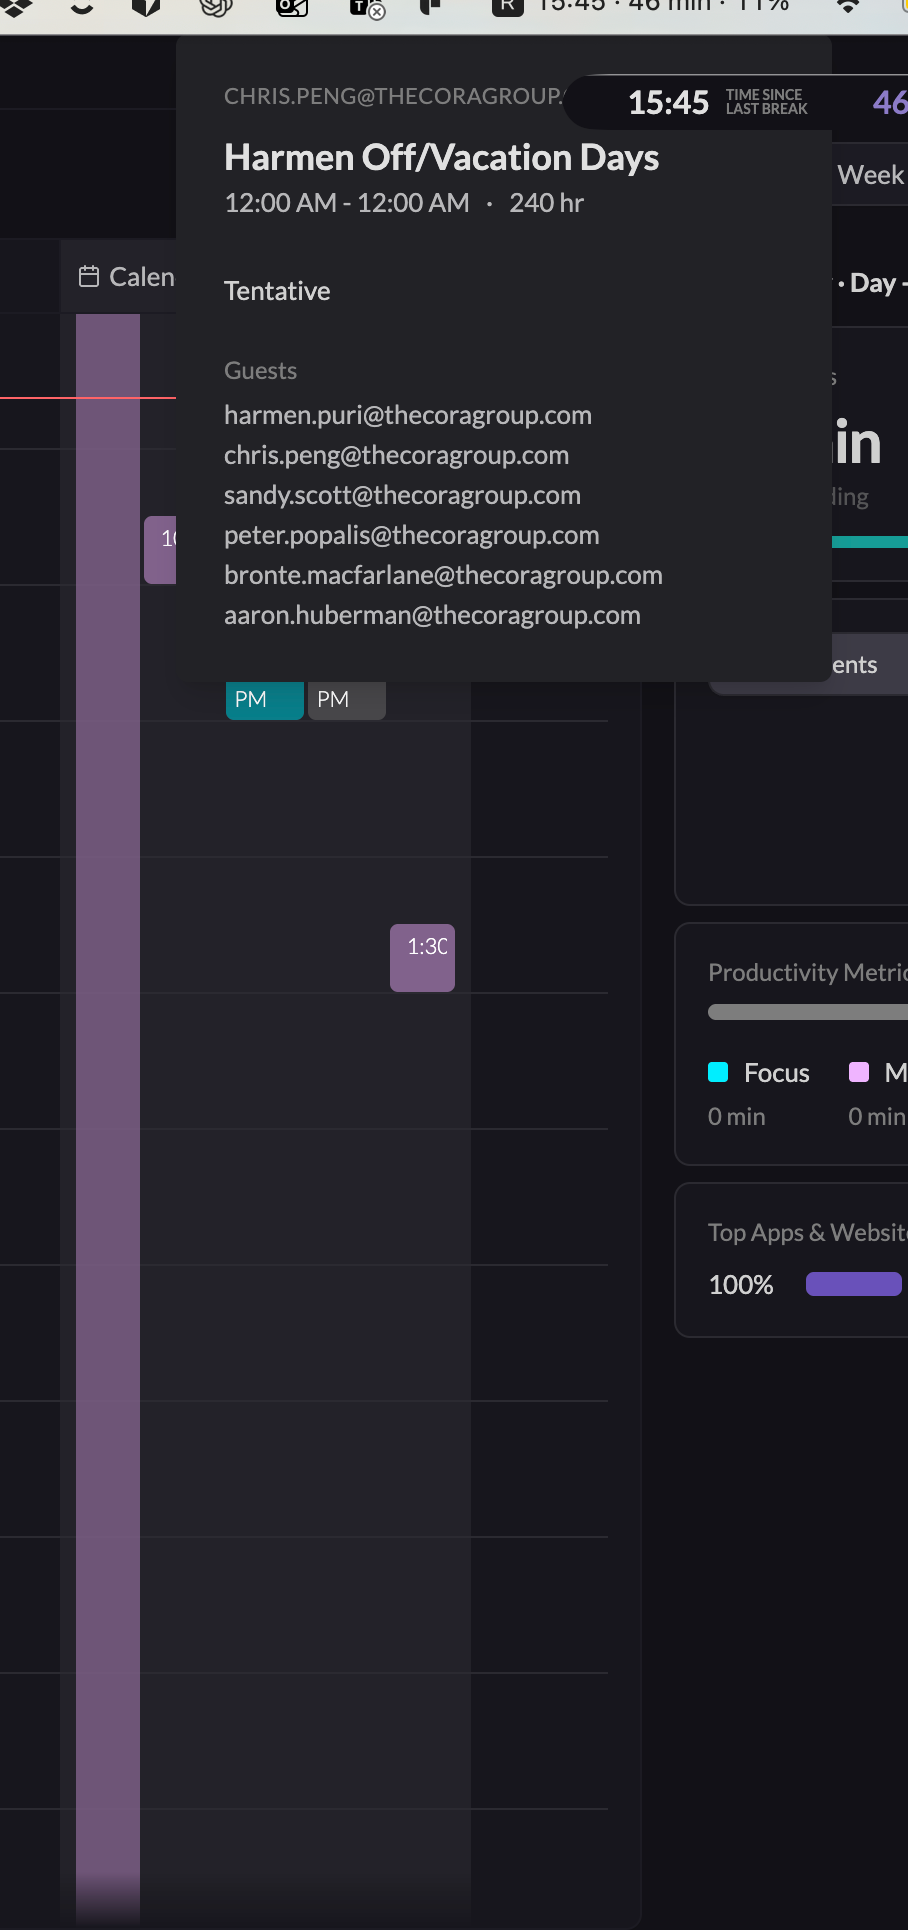Viewport: 908px width, 1930px height.
Task: Open the Wi-Fi status menu
Action: pyautogui.click(x=848, y=6)
